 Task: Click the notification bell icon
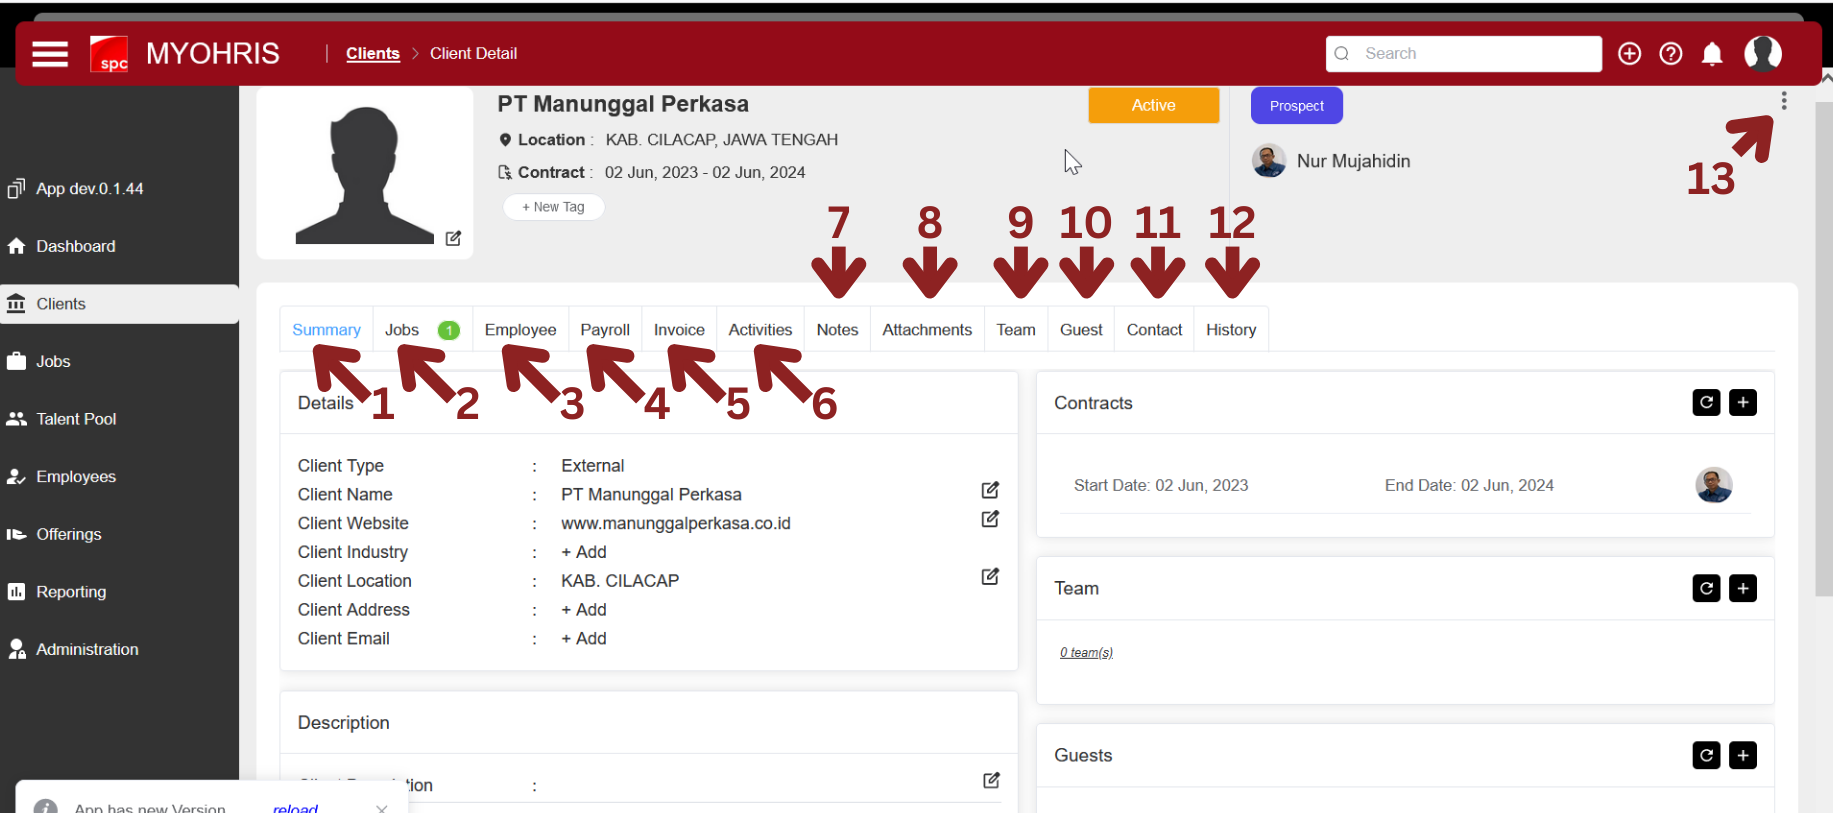point(1712,54)
